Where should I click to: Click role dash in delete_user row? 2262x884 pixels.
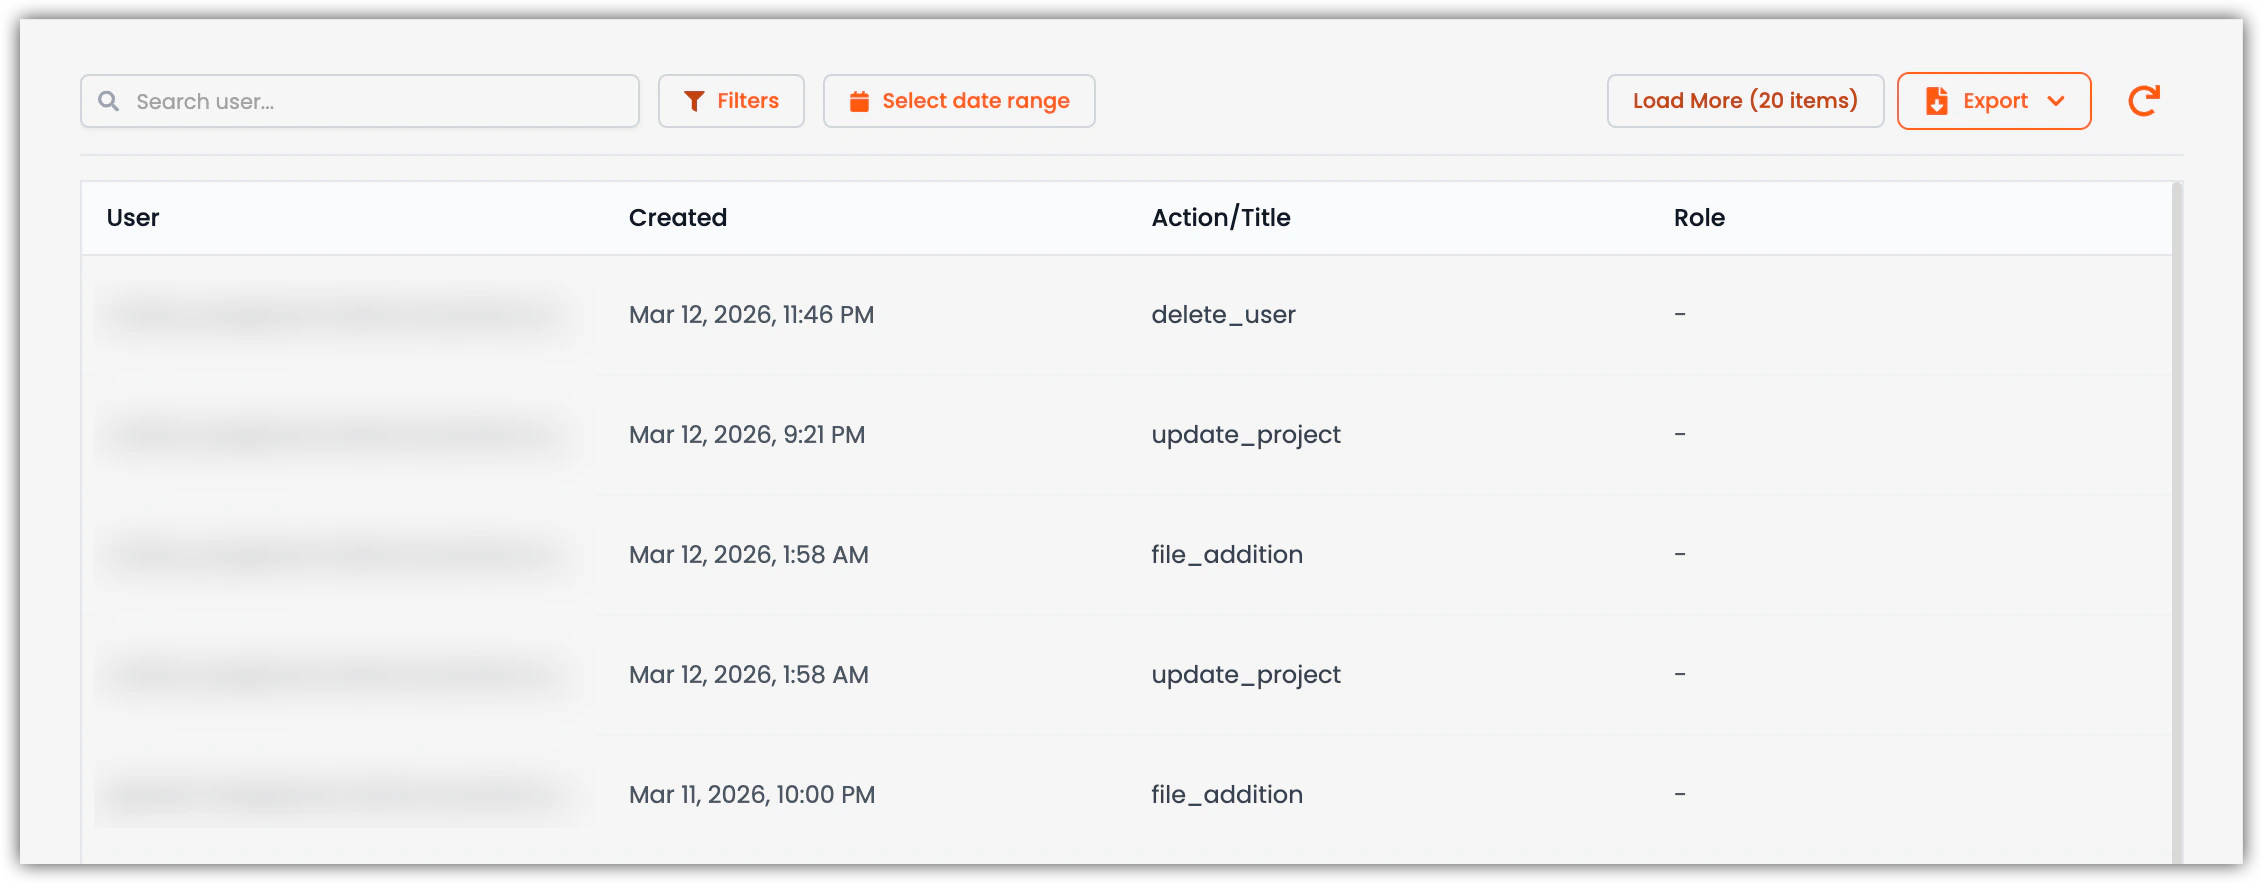coord(1680,315)
